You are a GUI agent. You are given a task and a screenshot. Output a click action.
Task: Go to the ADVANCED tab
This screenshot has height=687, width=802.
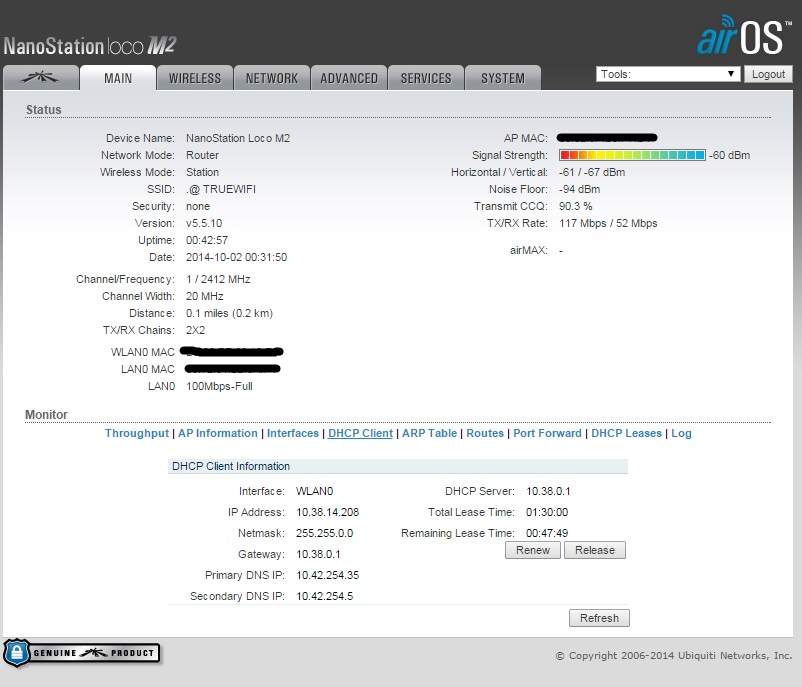(349, 78)
